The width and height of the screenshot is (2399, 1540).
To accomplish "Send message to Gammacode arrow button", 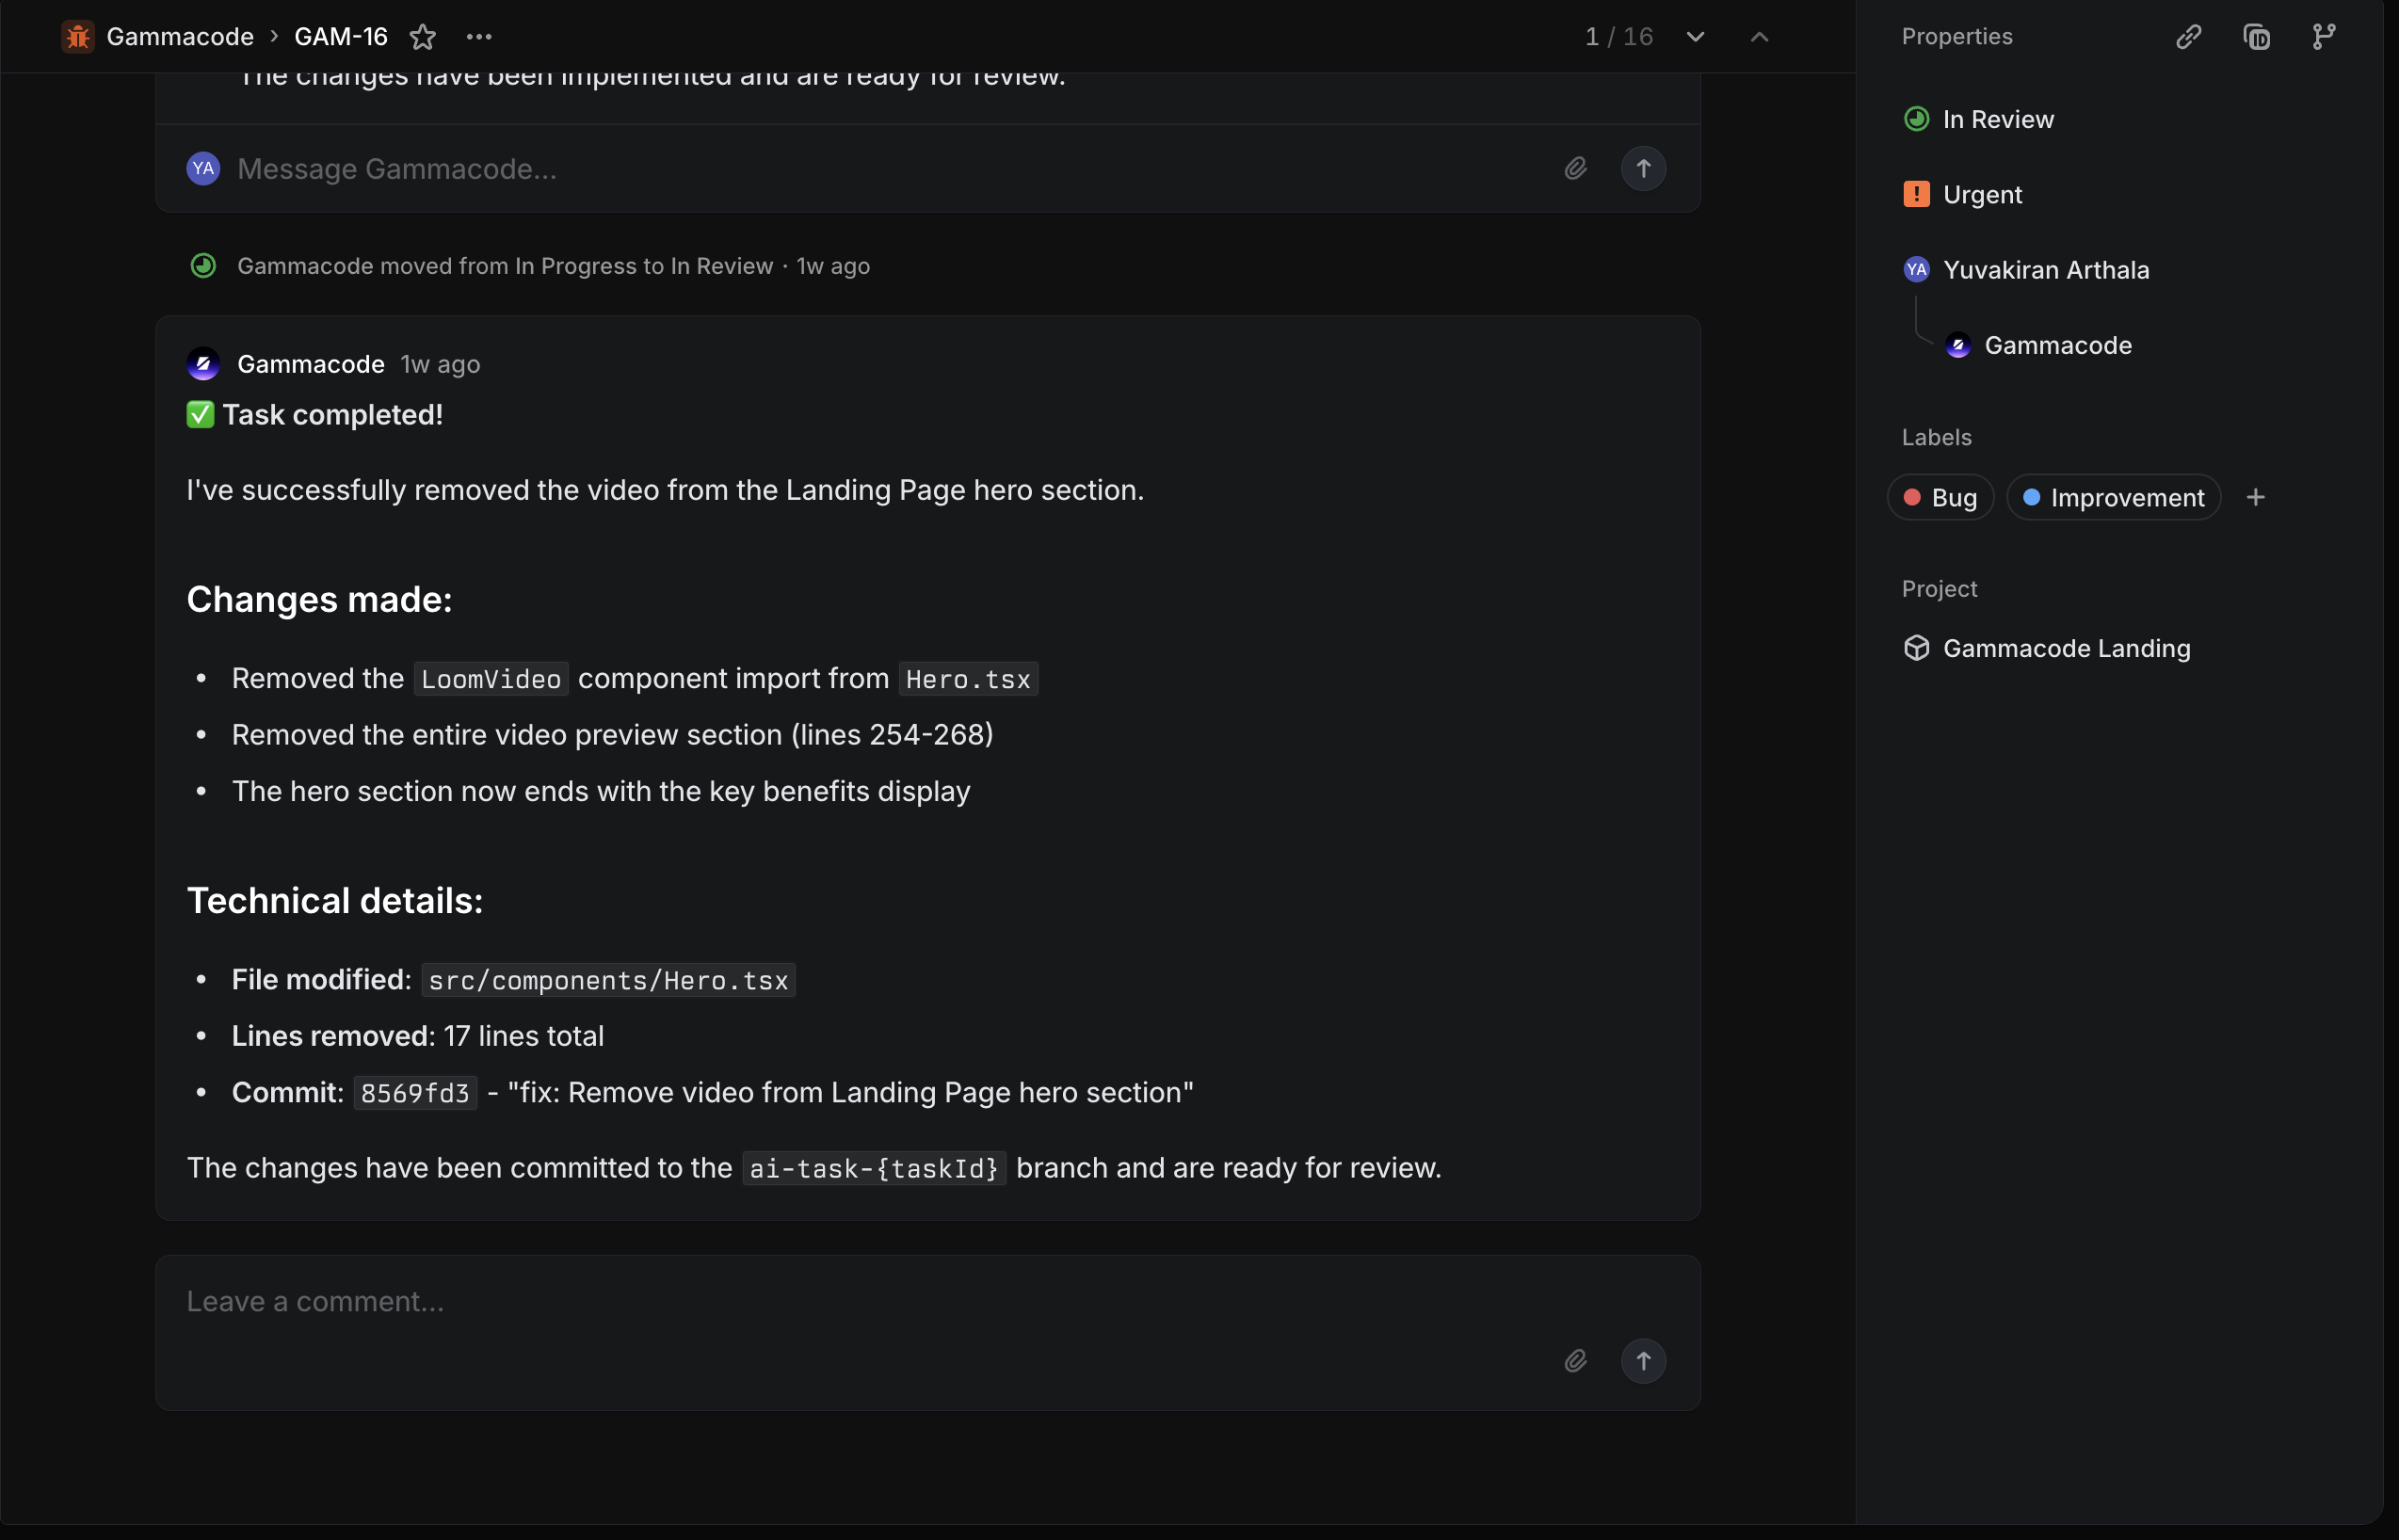I will 1643,168.
